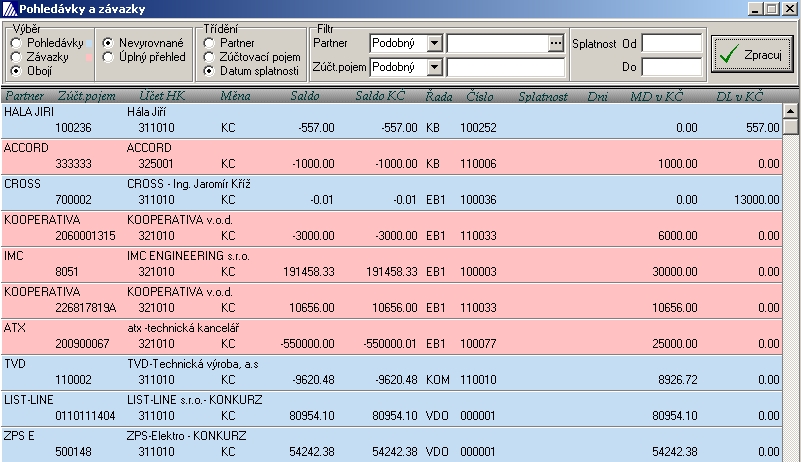Viewport: 801px width, 462px height.
Task: Click the scrollbar up arrow in the table
Action: pos(791,112)
